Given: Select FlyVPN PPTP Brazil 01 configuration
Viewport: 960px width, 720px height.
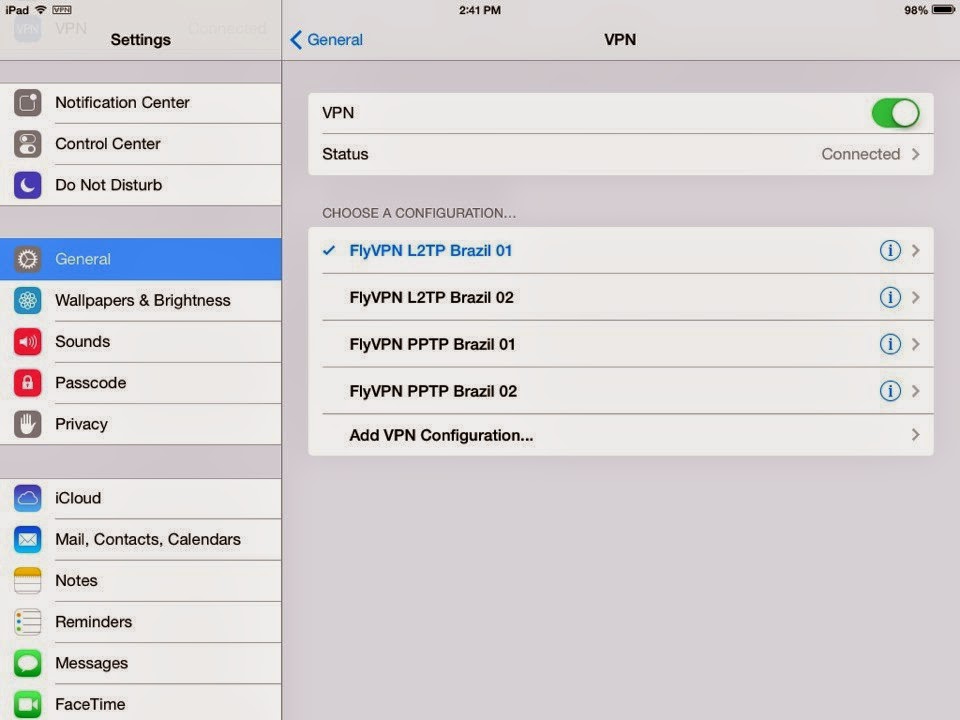Looking at the screenshot, I should pyautogui.click(x=621, y=344).
